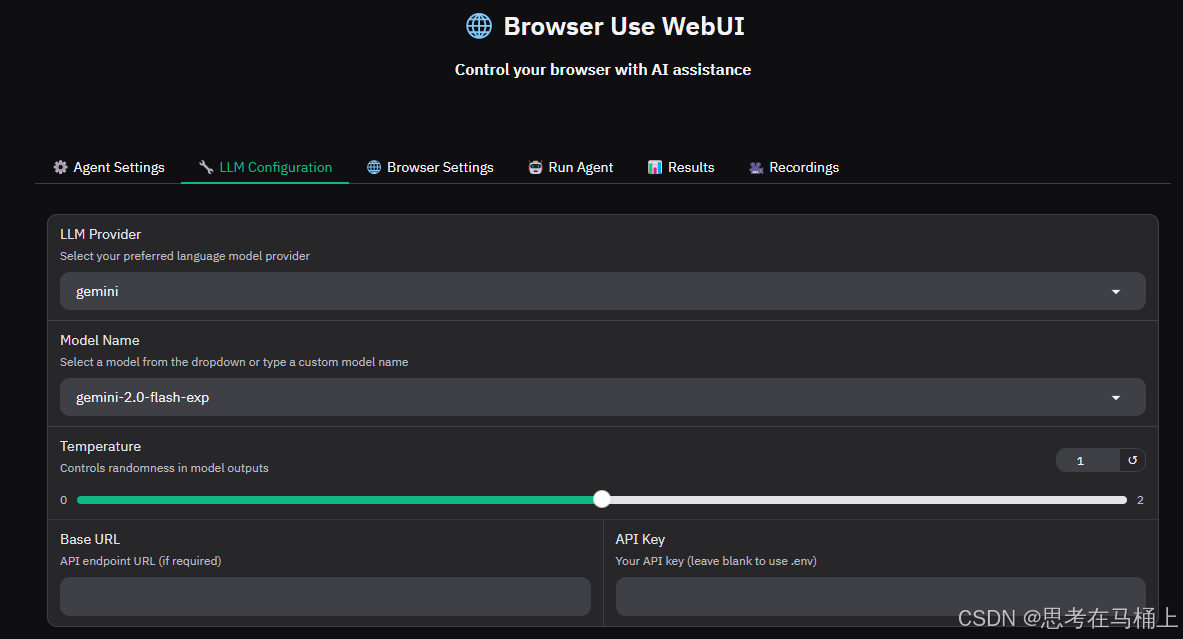1183x639 pixels.
Task: Click the Temperature slider handle
Action: pyautogui.click(x=601, y=498)
